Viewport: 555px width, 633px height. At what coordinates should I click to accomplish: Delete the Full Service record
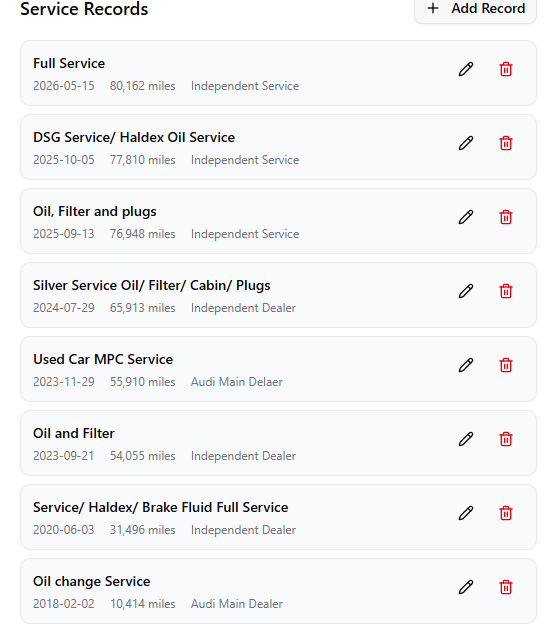pos(506,69)
